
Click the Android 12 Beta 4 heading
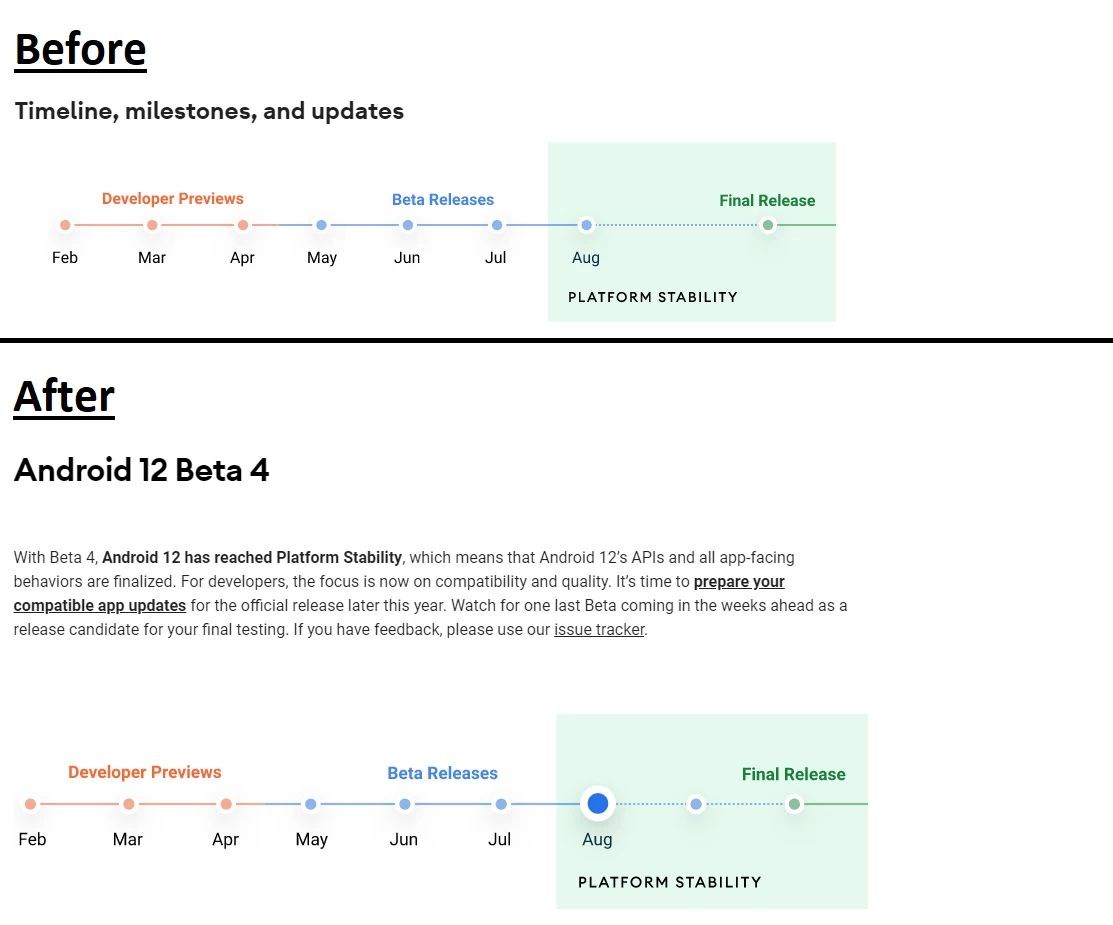point(141,470)
